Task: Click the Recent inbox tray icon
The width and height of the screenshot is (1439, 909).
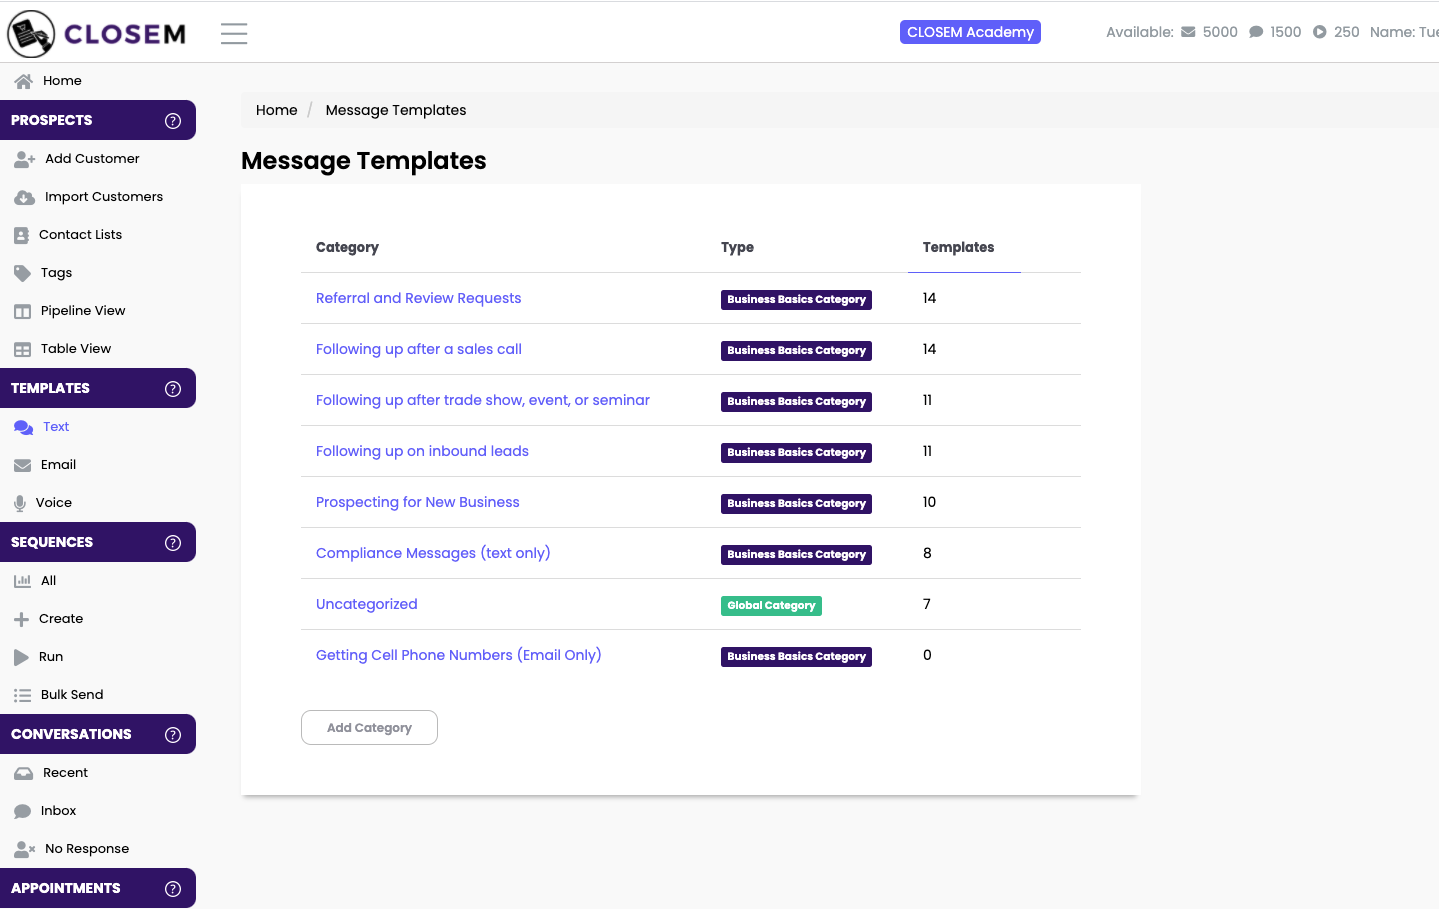Action: click(x=24, y=773)
